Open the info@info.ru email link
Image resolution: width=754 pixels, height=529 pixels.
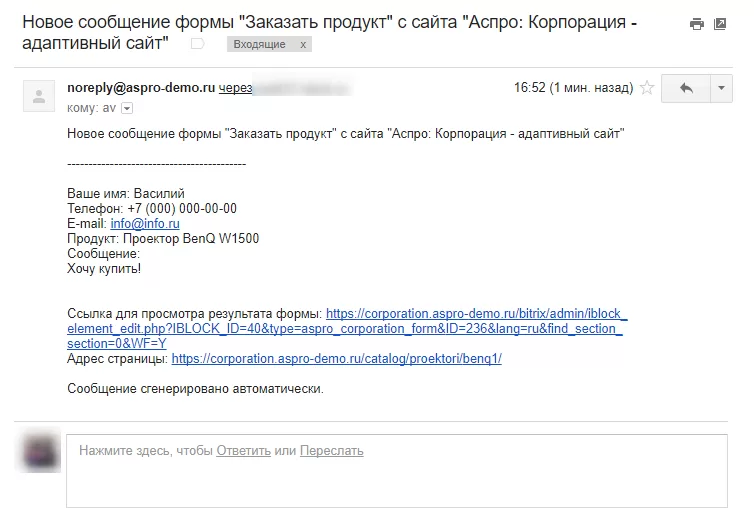click(x=145, y=224)
